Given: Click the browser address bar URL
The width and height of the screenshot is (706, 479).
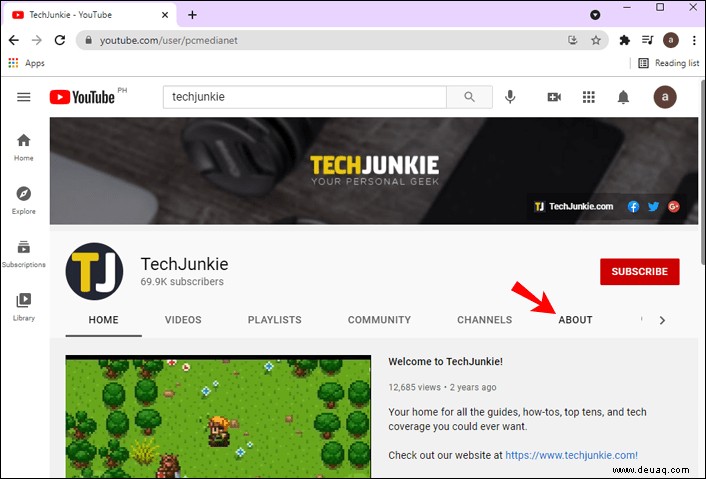Looking at the screenshot, I should click(x=169, y=41).
